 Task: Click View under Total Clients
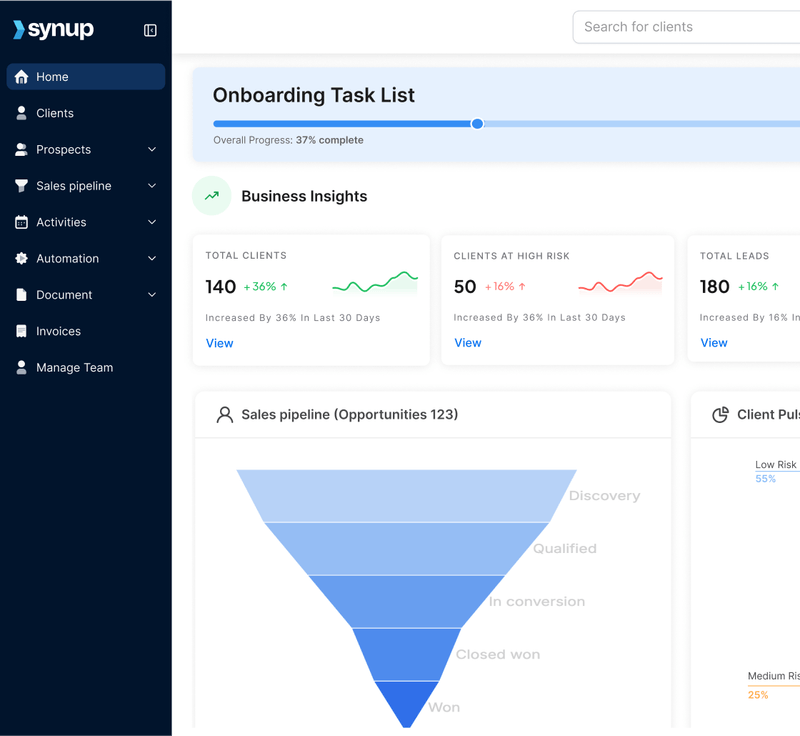coord(219,343)
